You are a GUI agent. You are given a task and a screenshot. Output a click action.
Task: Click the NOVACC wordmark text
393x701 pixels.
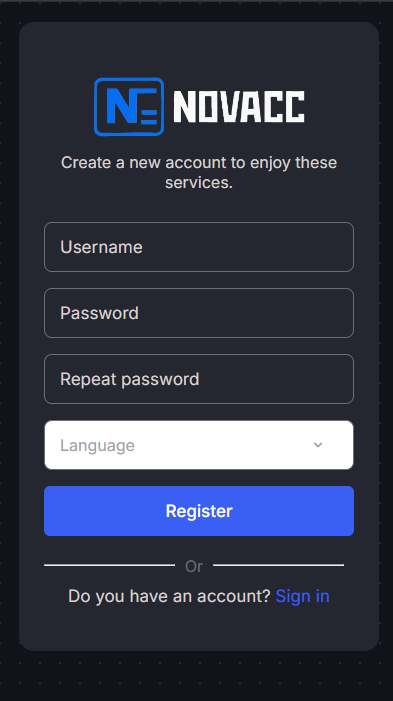[x=239, y=107]
